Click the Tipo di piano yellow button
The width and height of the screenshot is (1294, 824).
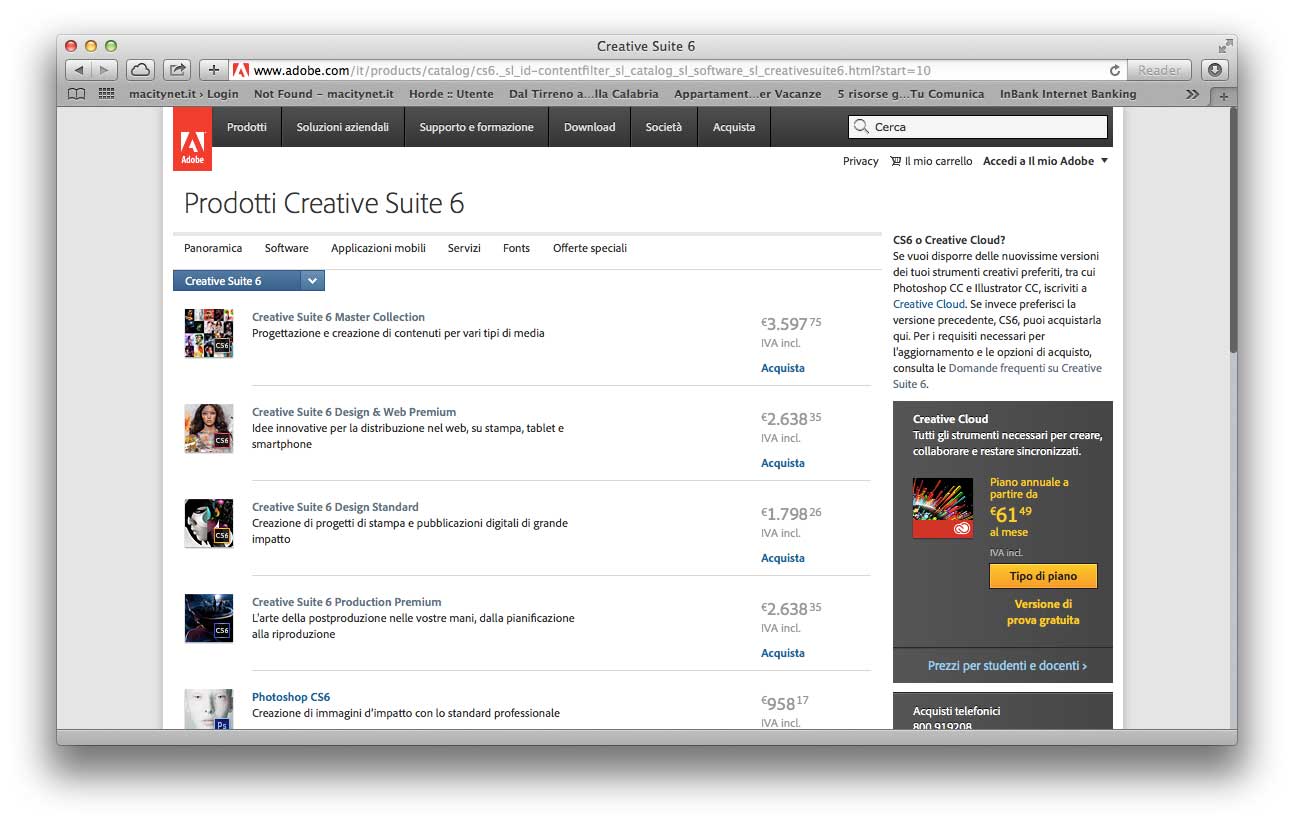(1043, 576)
